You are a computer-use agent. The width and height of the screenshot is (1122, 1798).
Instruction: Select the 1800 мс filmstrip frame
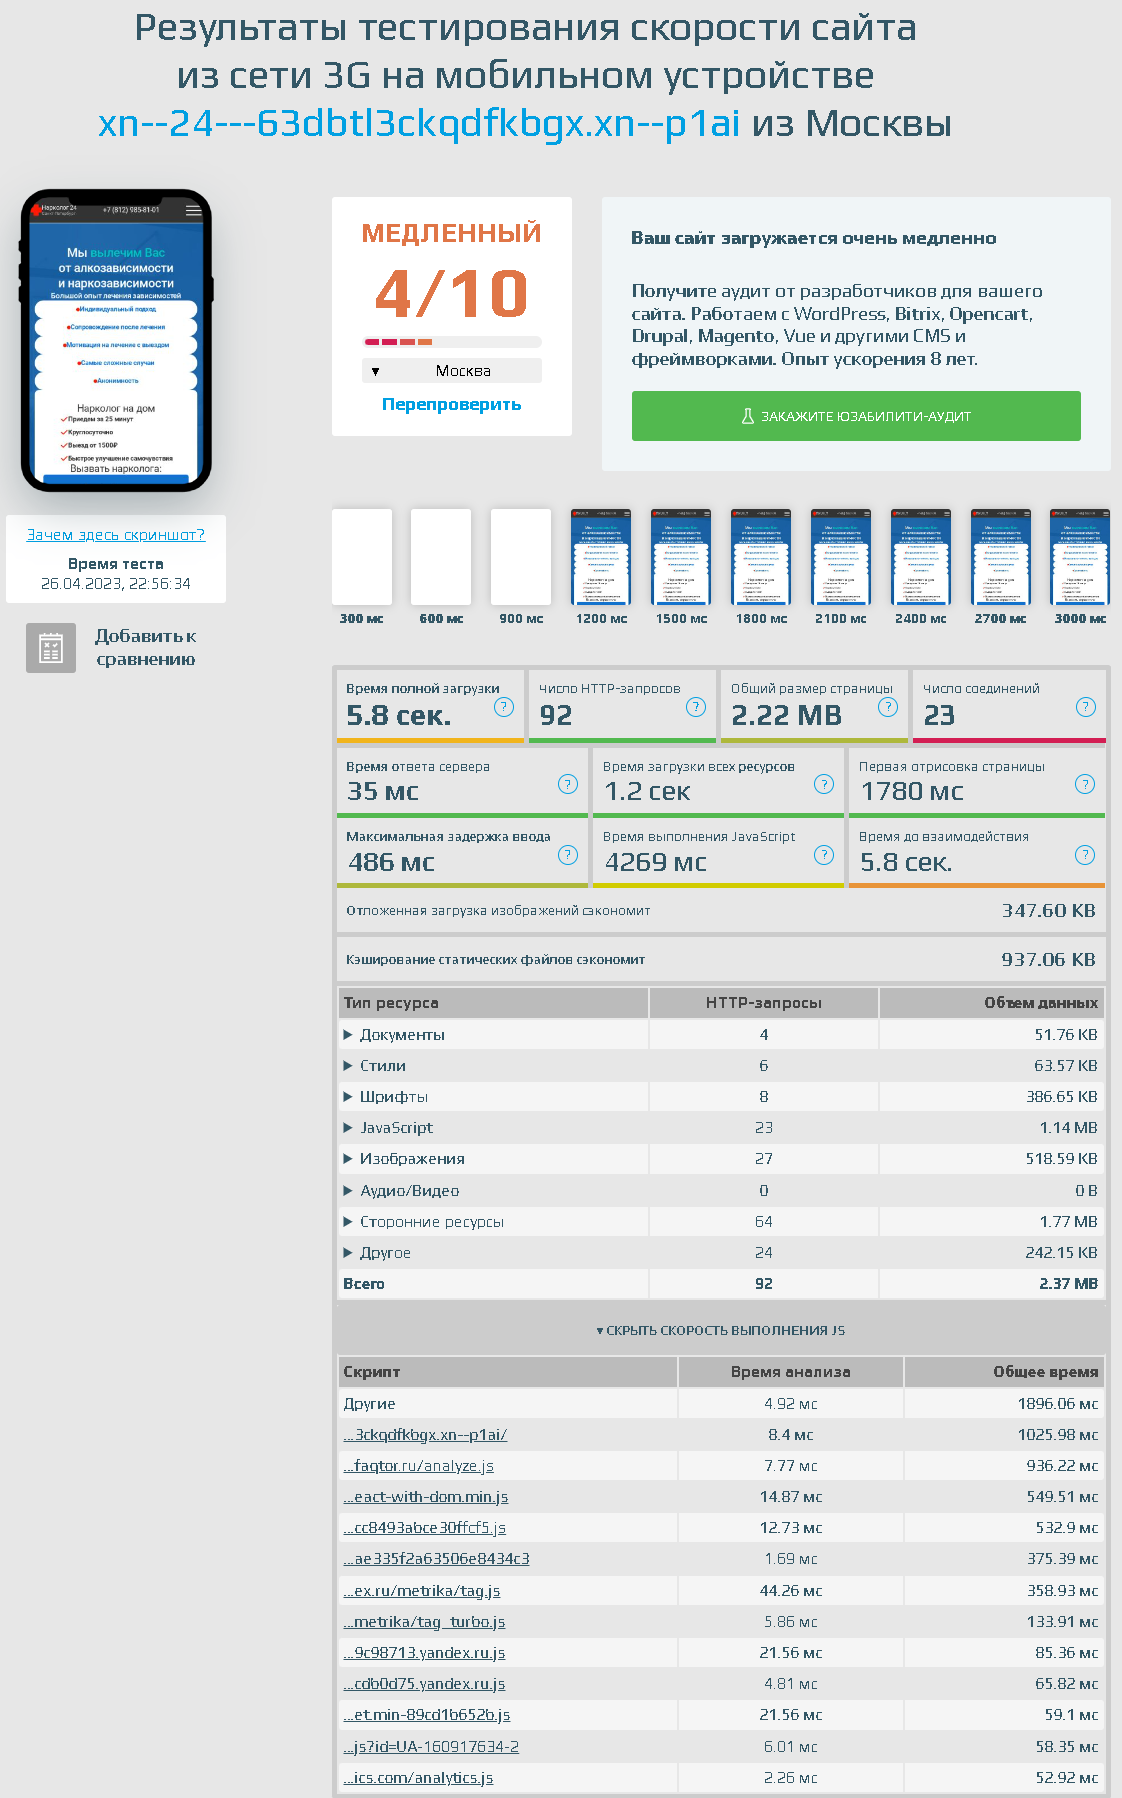tap(761, 557)
